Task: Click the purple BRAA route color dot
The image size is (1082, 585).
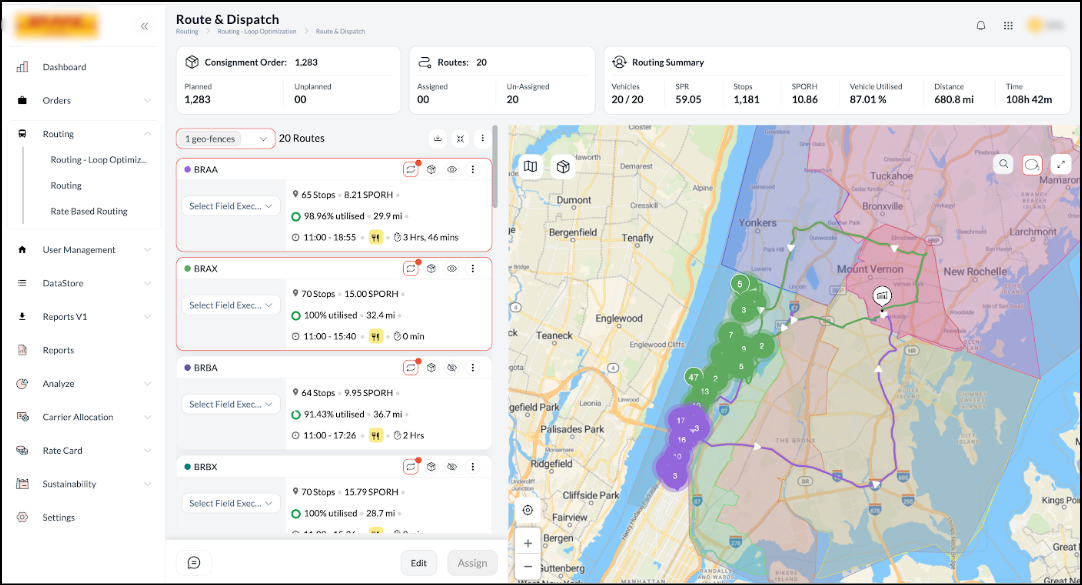Action: click(x=188, y=169)
